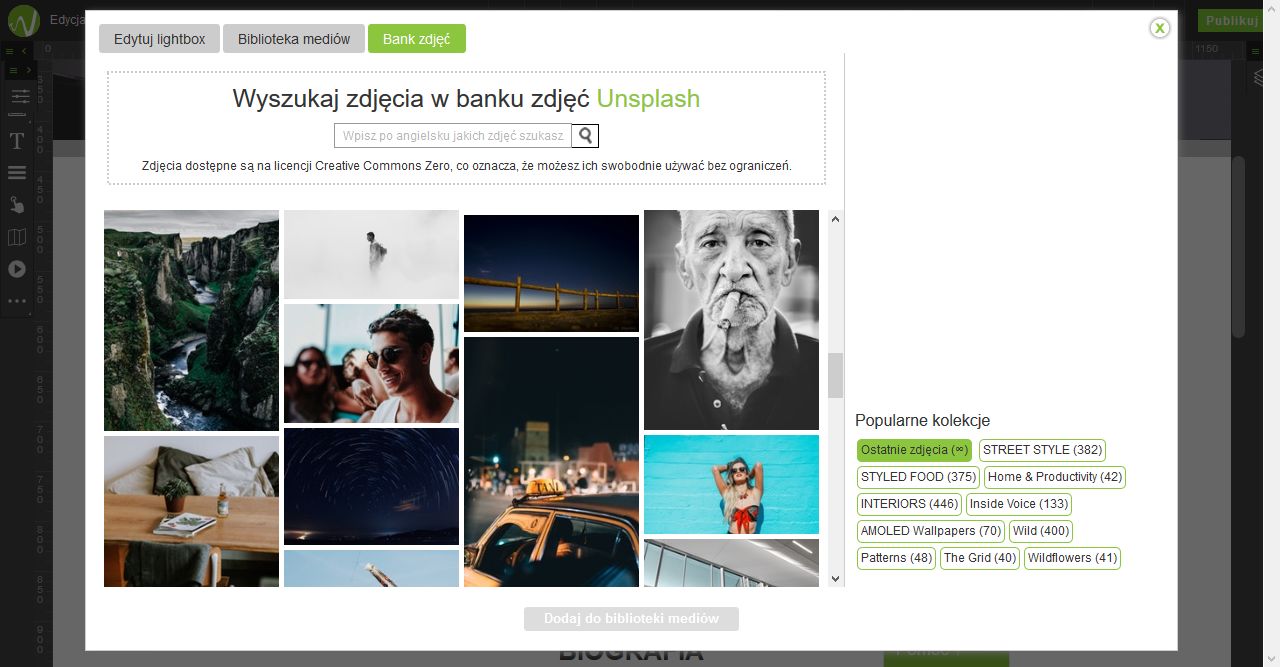Viewport: 1280px width, 667px height.
Task: Close the lightbox with green X
Action: click(x=1159, y=28)
